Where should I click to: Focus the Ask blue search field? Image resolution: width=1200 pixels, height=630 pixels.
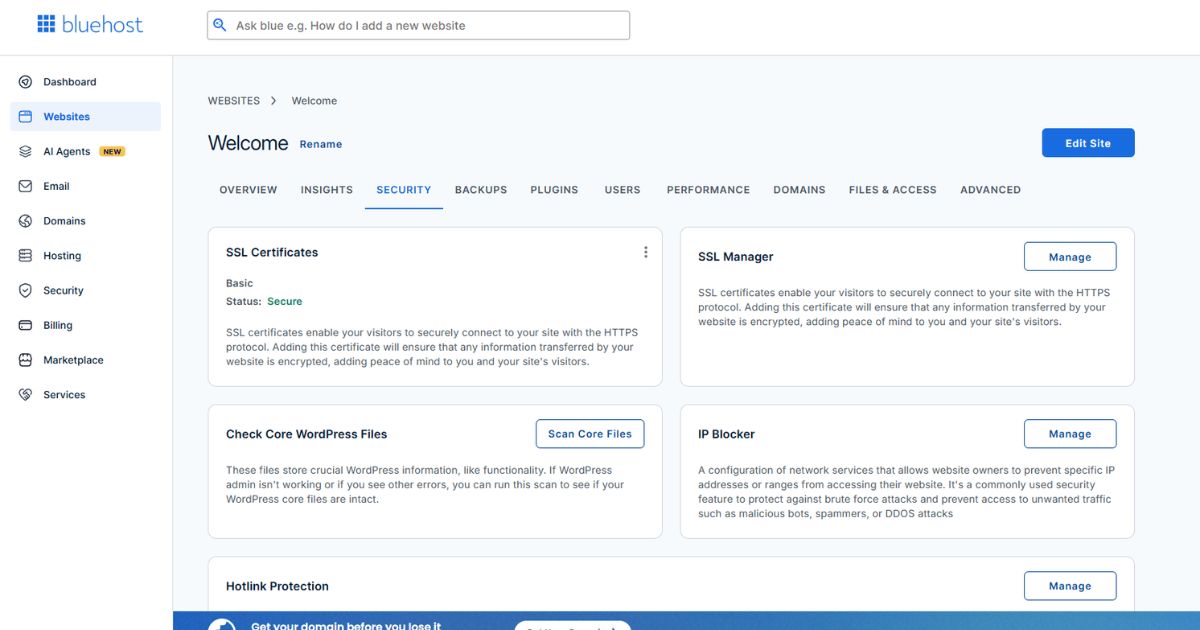pyautogui.click(x=418, y=25)
